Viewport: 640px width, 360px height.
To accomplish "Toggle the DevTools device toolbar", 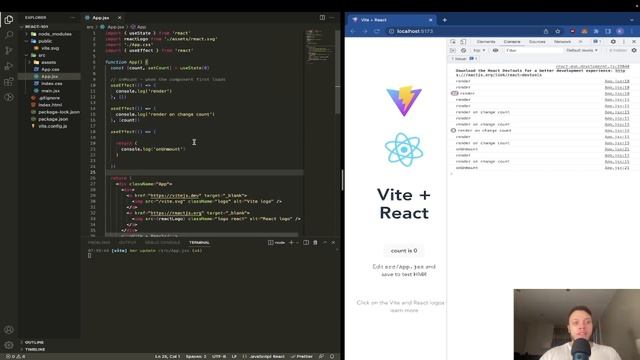I will [463, 42].
